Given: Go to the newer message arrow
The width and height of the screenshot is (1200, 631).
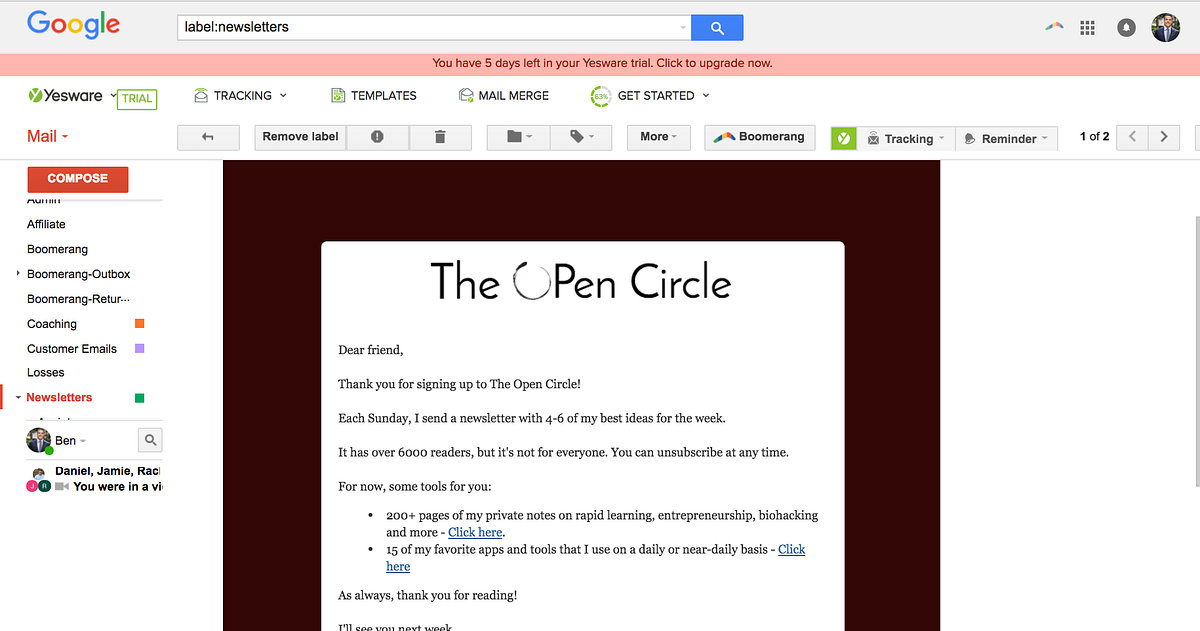Looking at the screenshot, I should [1132, 137].
